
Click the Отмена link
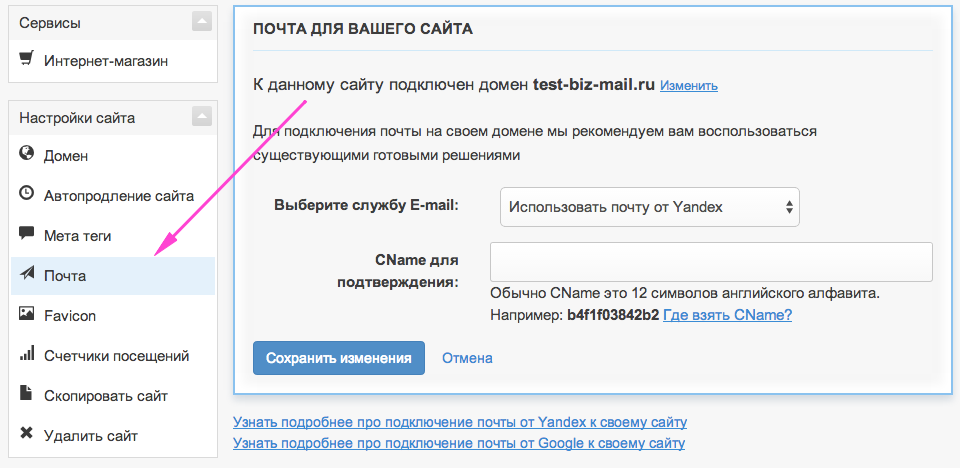click(467, 358)
